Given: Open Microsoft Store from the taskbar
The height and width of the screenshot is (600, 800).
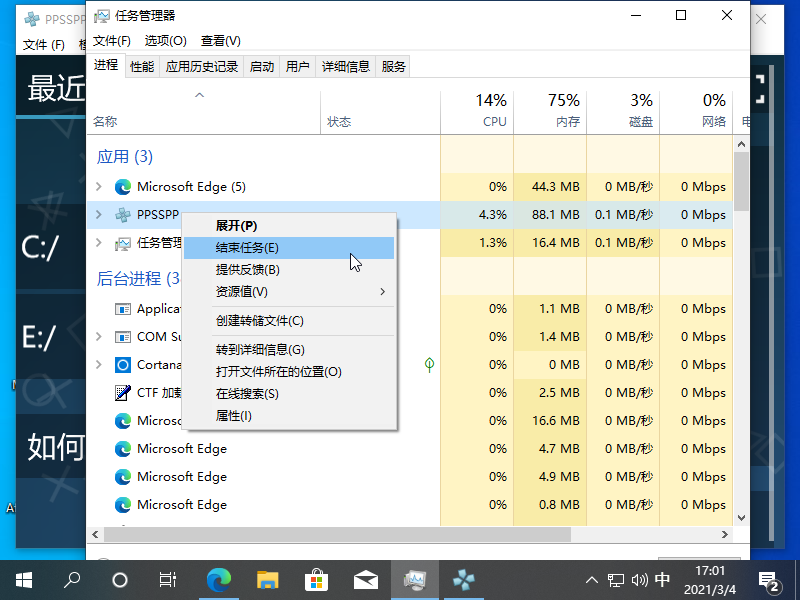Looking at the screenshot, I should pyautogui.click(x=316, y=579).
